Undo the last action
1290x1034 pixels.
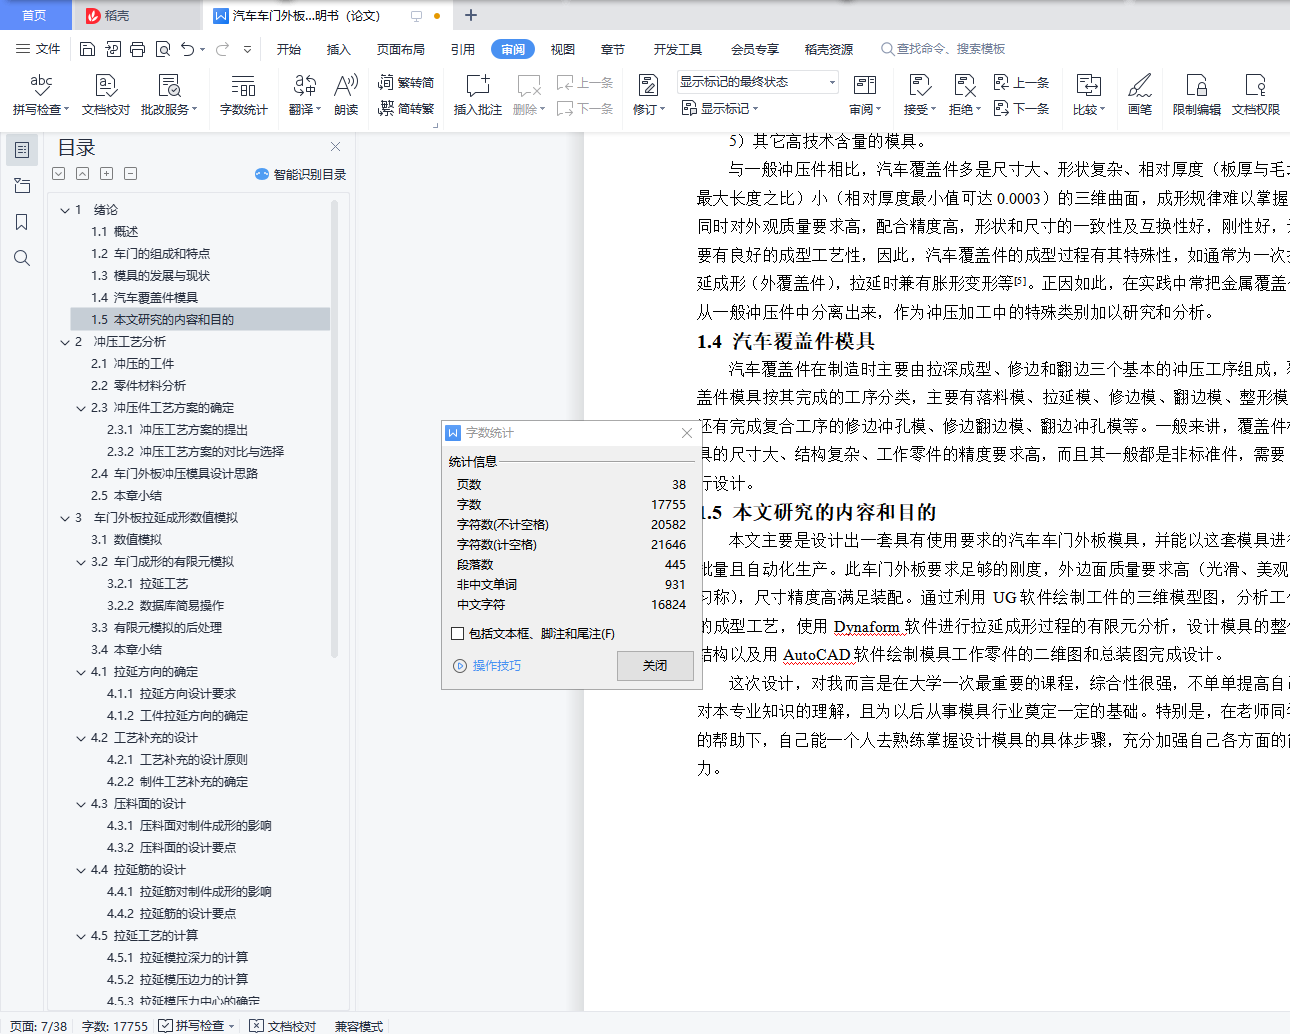[187, 49]
